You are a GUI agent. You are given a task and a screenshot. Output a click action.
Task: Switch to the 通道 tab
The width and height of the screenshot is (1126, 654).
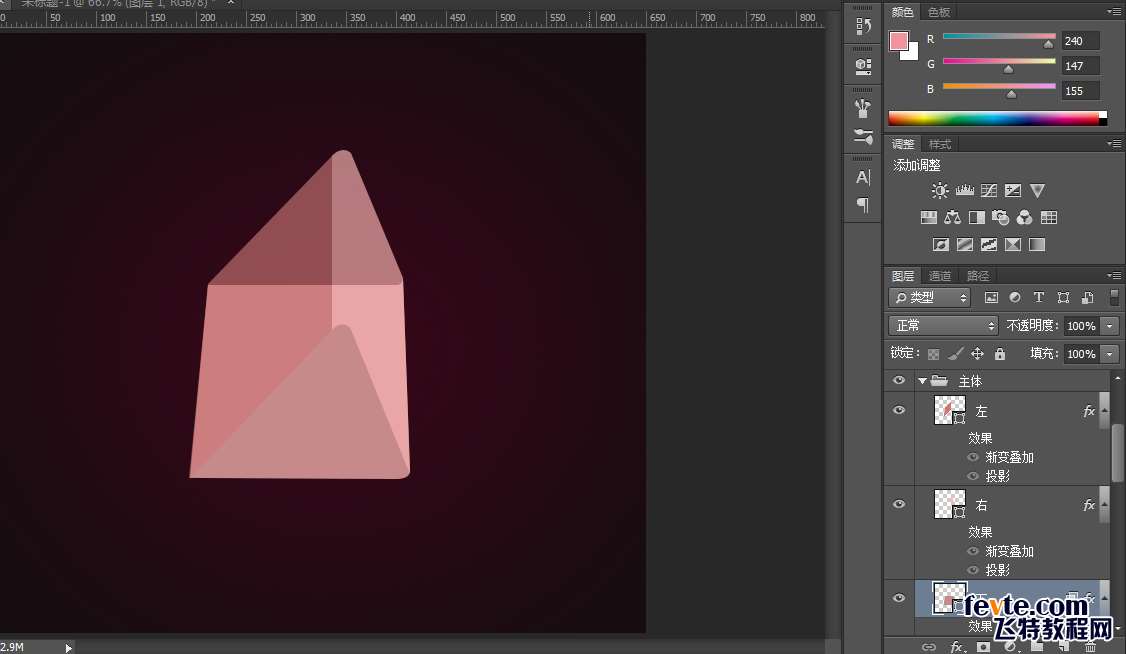coord(939,276)
